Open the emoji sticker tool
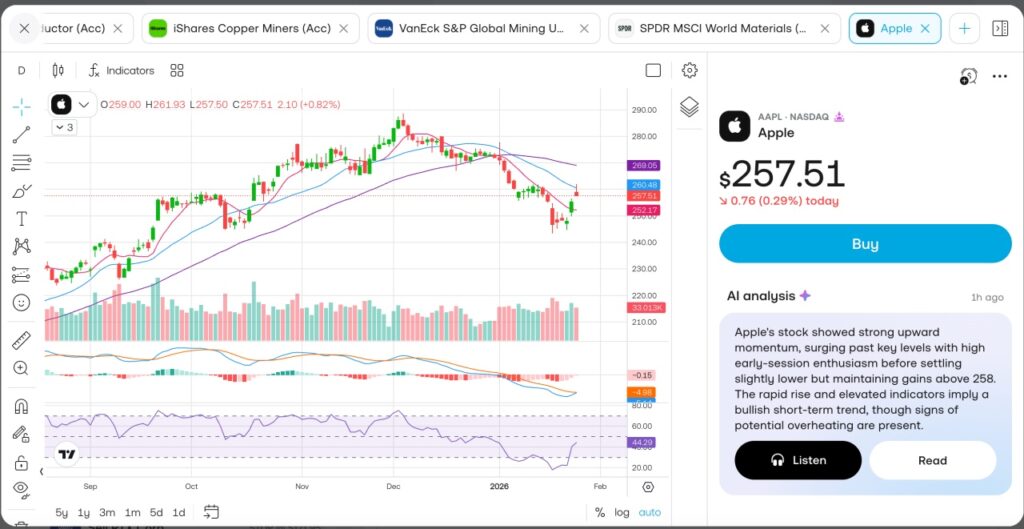This screenshot has height=529, width=1024. click(x=21, y=302)
